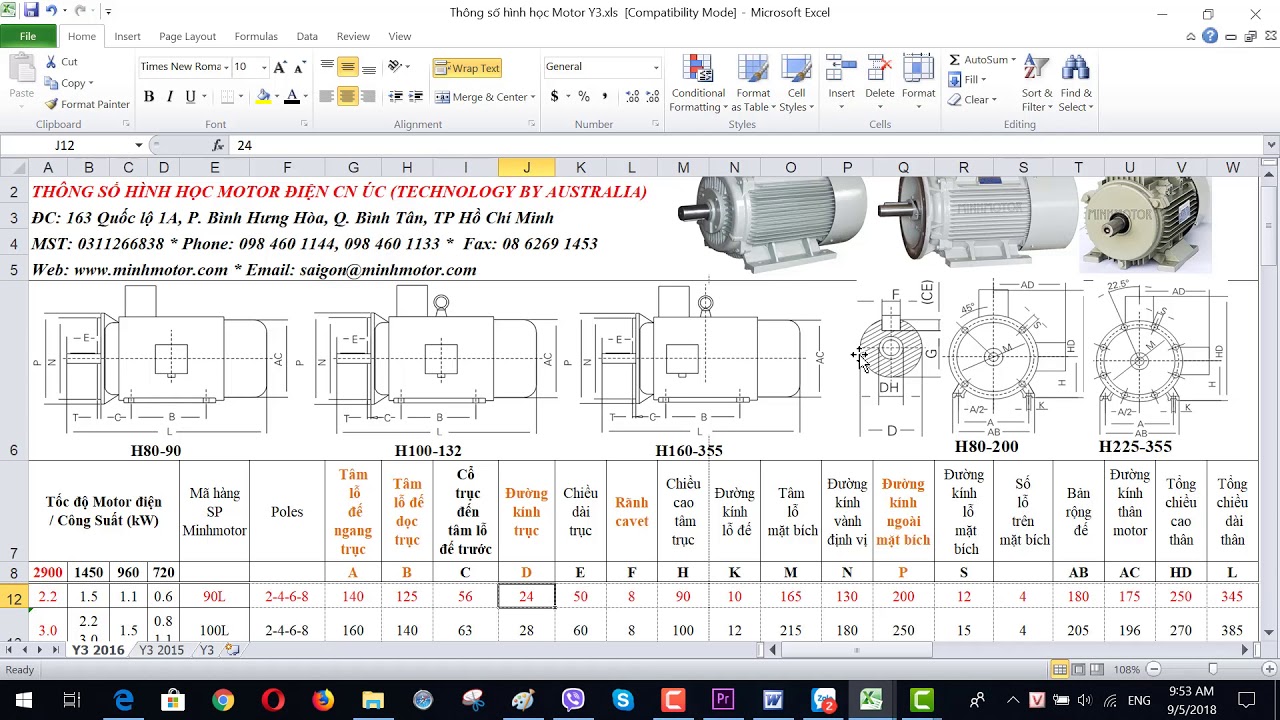1280x720 pixels.
Task: Open Find & Select binoculars
Action: click(x=1076, y=83)
